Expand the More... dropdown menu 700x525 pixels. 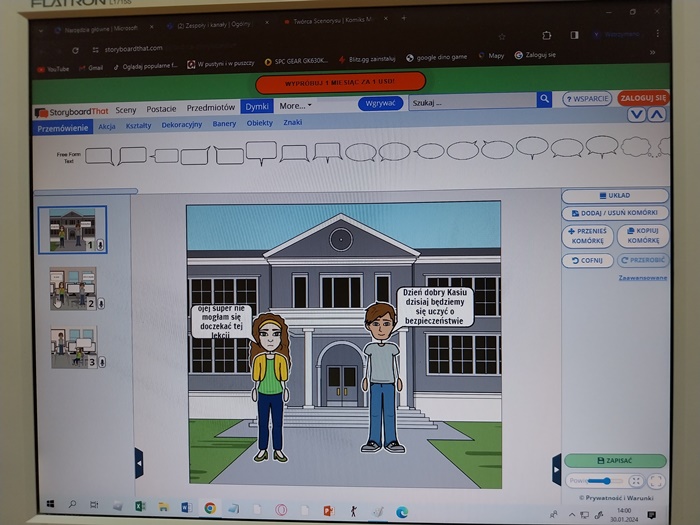(x=295, y=106)
